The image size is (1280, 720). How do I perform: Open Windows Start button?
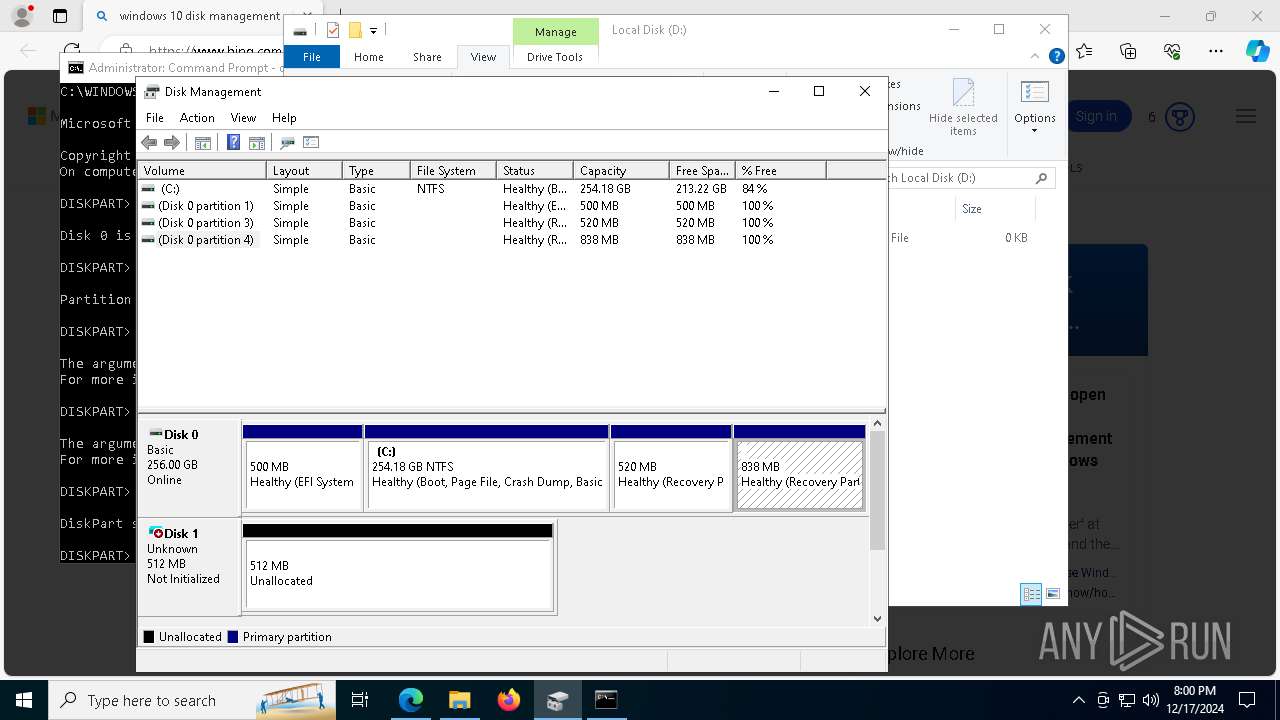tap(24, 700)
